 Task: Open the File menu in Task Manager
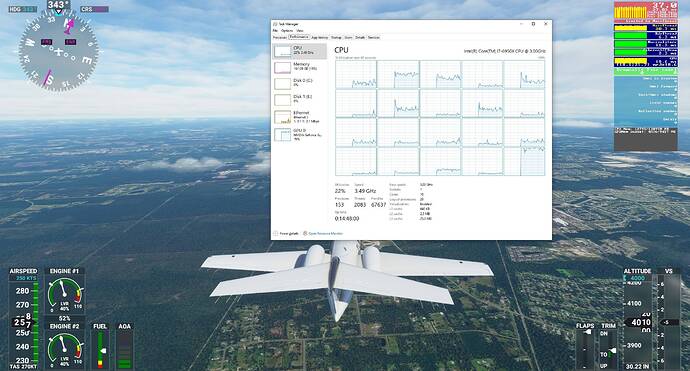[x=275, y=31]
